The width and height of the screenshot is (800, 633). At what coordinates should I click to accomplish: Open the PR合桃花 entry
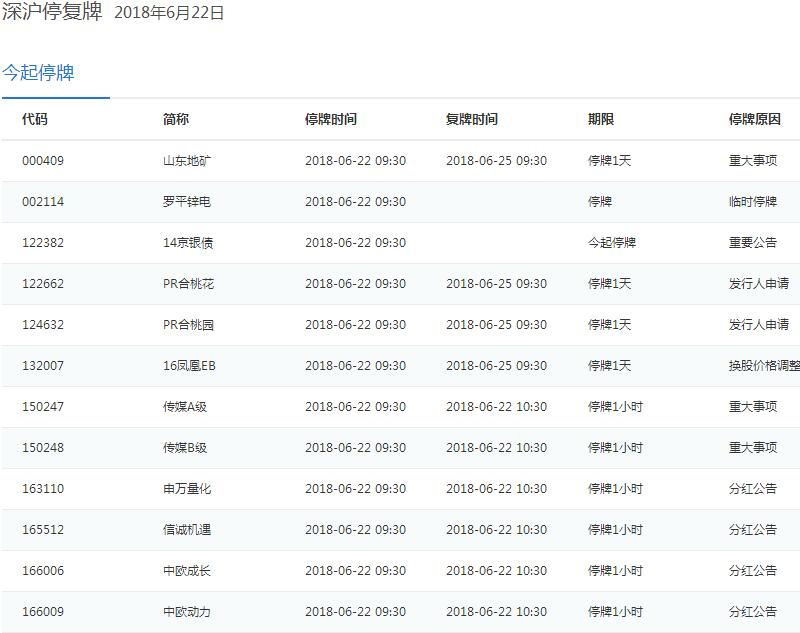tap(188, 284)
